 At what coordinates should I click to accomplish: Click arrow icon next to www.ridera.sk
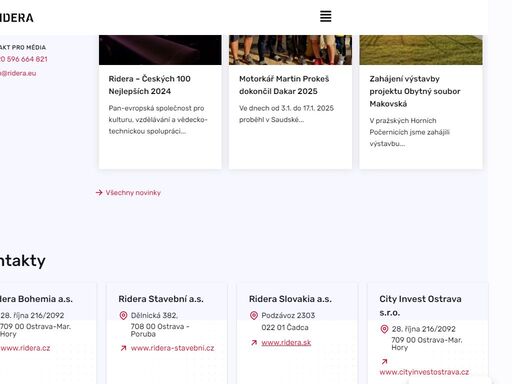(254, 343)
